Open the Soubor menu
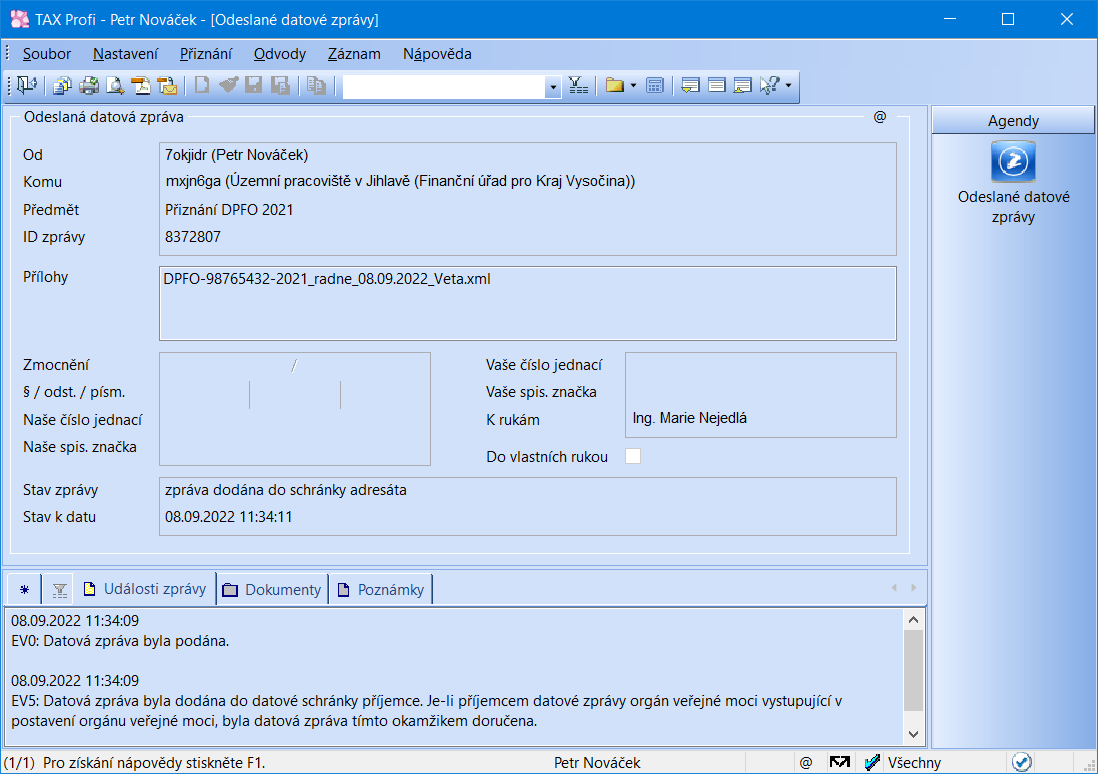The height and width of the screenshot is (776, 1100). coord(46,54)
